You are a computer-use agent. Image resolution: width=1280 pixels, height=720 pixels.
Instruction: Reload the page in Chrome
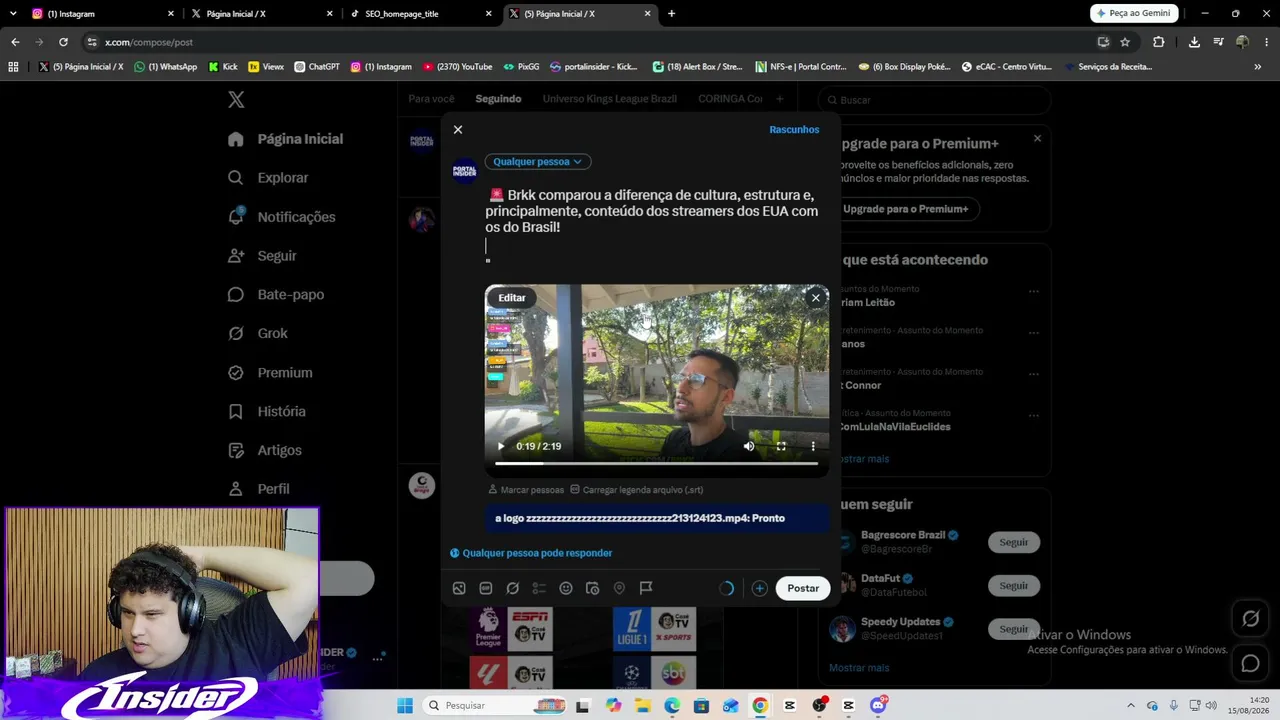point(63,42)
